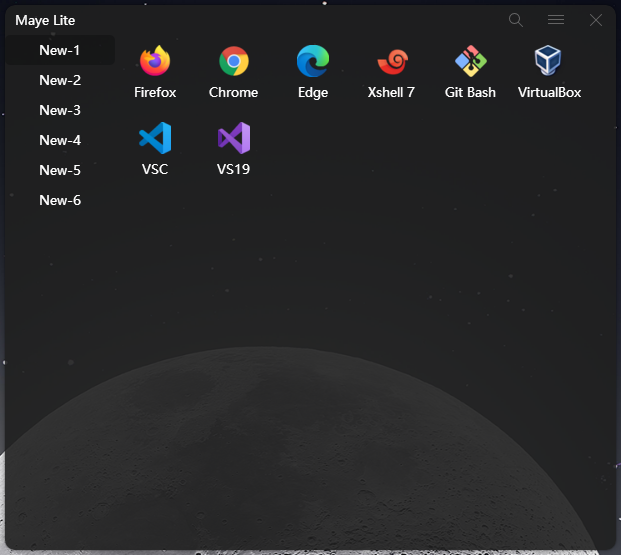
Task: Open the New-4 tab
Action: pos(60,140)
